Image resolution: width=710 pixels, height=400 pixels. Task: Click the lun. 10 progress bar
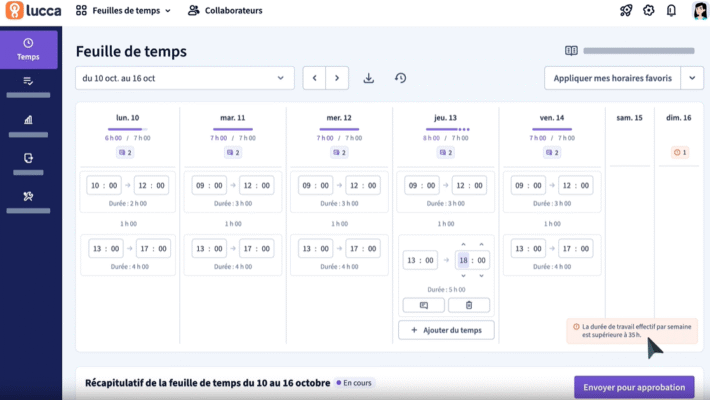(128, 130)
